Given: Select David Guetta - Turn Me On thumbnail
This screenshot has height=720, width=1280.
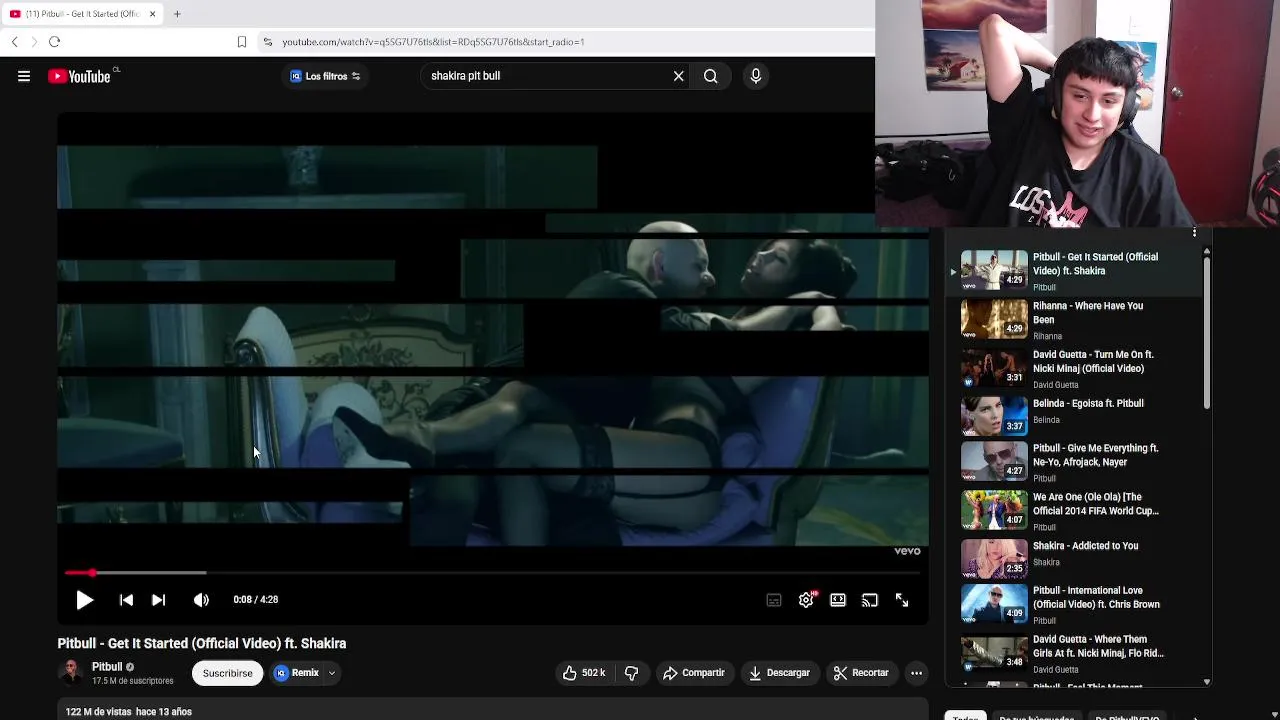Looking at the screenshot, I should pos(994,368).
